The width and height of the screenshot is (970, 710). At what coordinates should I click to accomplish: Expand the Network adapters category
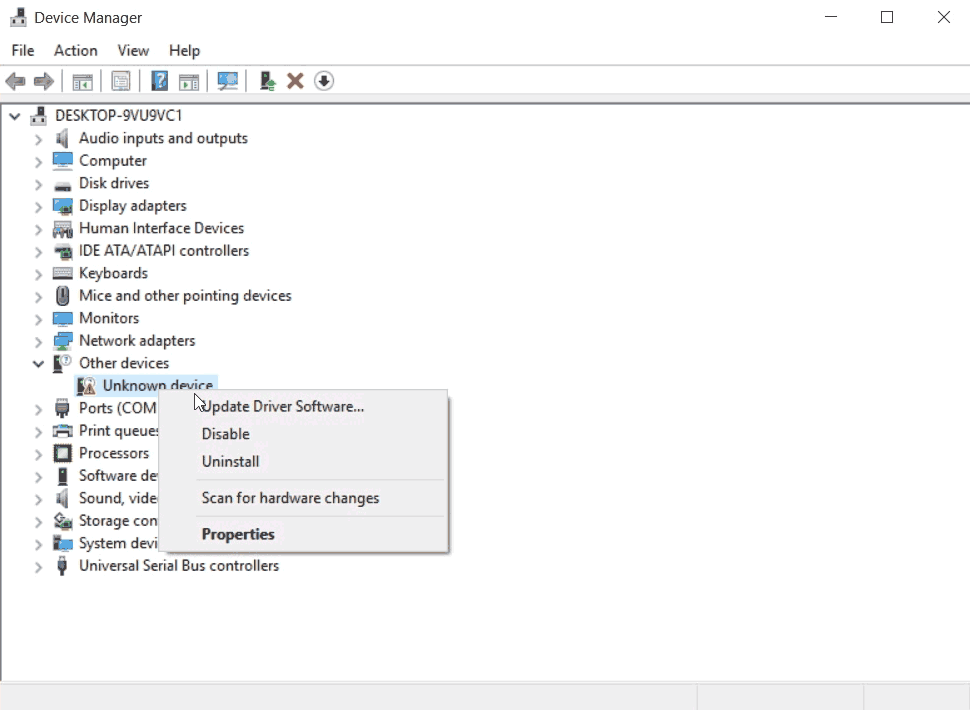click(x=38, y=341)
